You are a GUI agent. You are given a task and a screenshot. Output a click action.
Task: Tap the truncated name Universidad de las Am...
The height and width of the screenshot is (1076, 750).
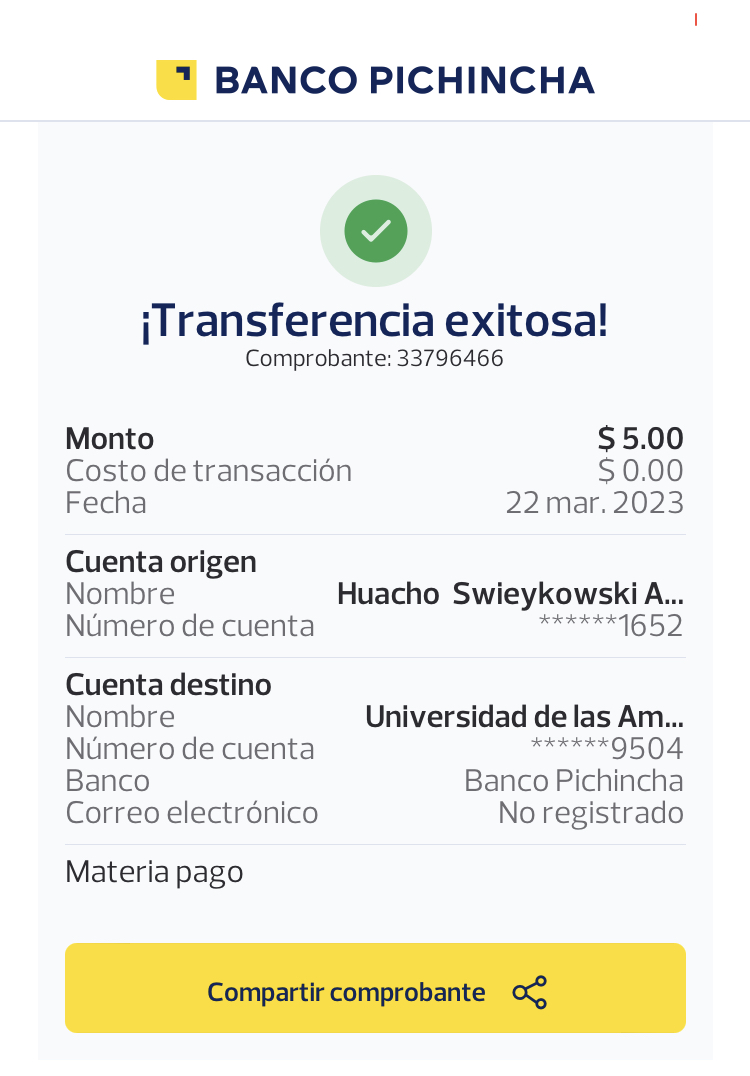coord(524,717)
